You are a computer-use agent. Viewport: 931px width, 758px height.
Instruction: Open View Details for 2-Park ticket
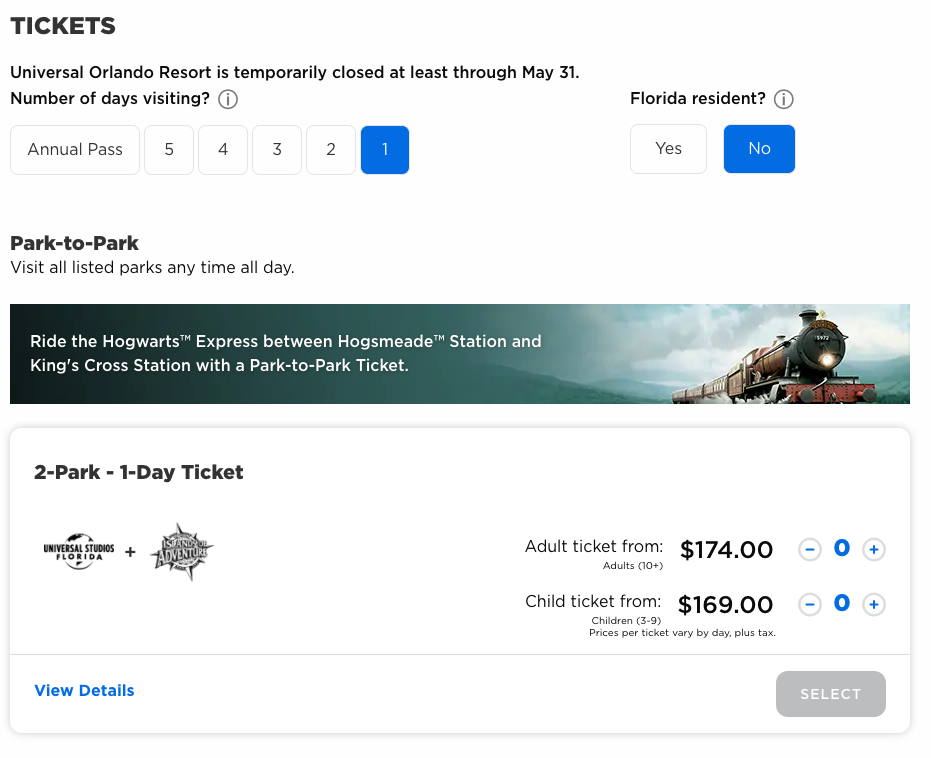pyautogui.click(x=84, y=691)
